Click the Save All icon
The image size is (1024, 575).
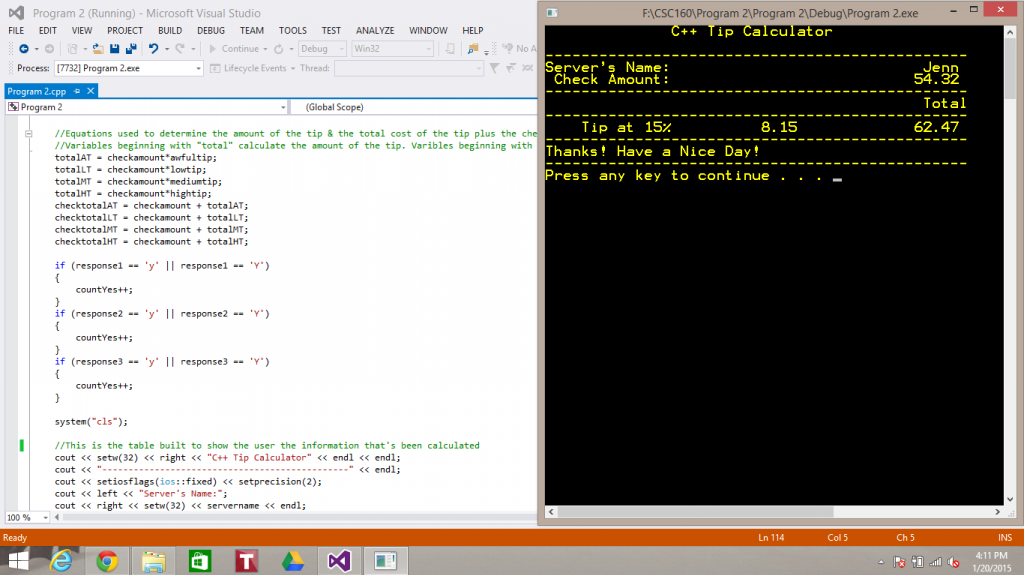131,48
